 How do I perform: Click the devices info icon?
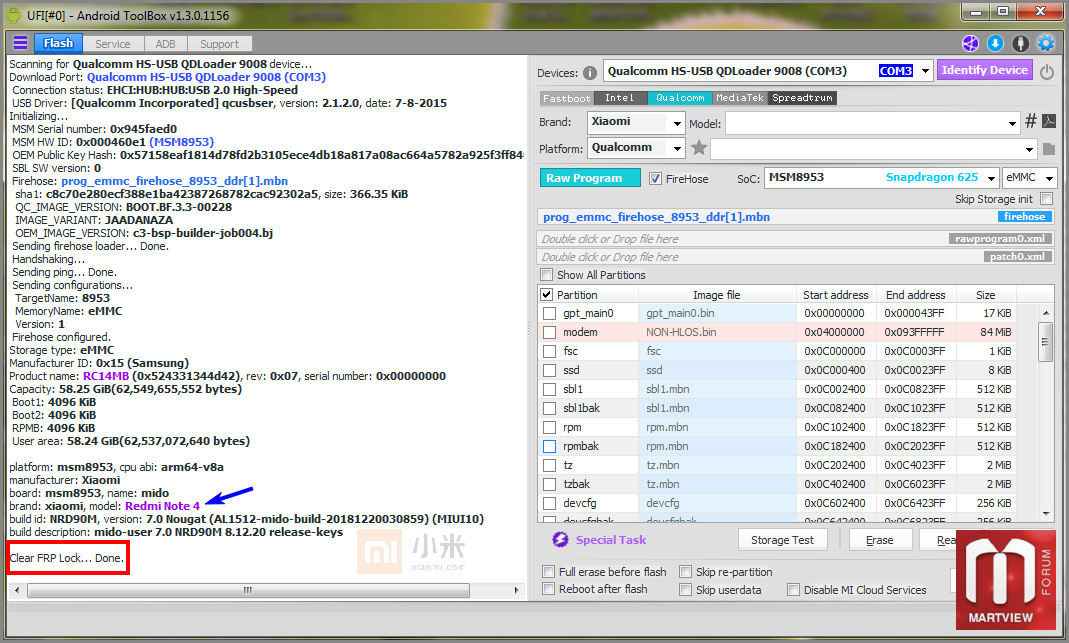(590, 72)
